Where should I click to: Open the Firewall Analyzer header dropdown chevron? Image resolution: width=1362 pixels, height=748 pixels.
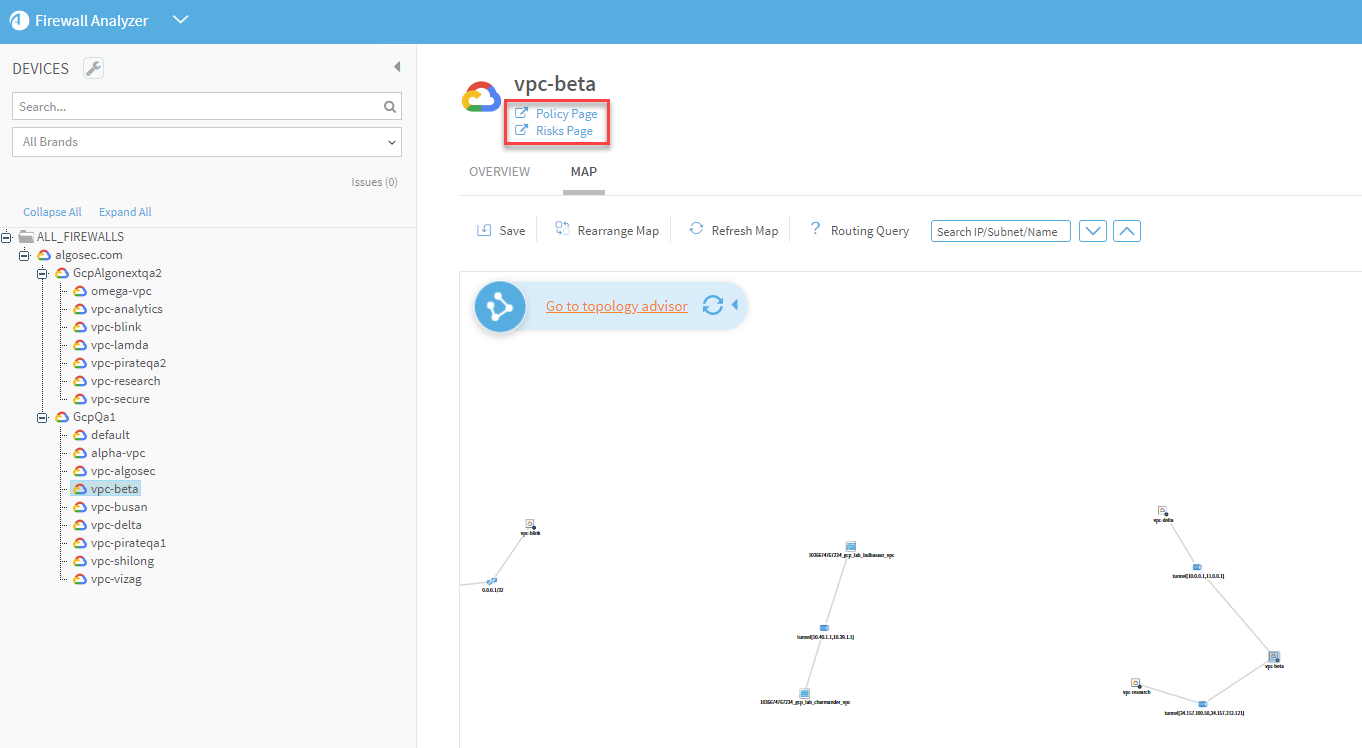(180, 20)
